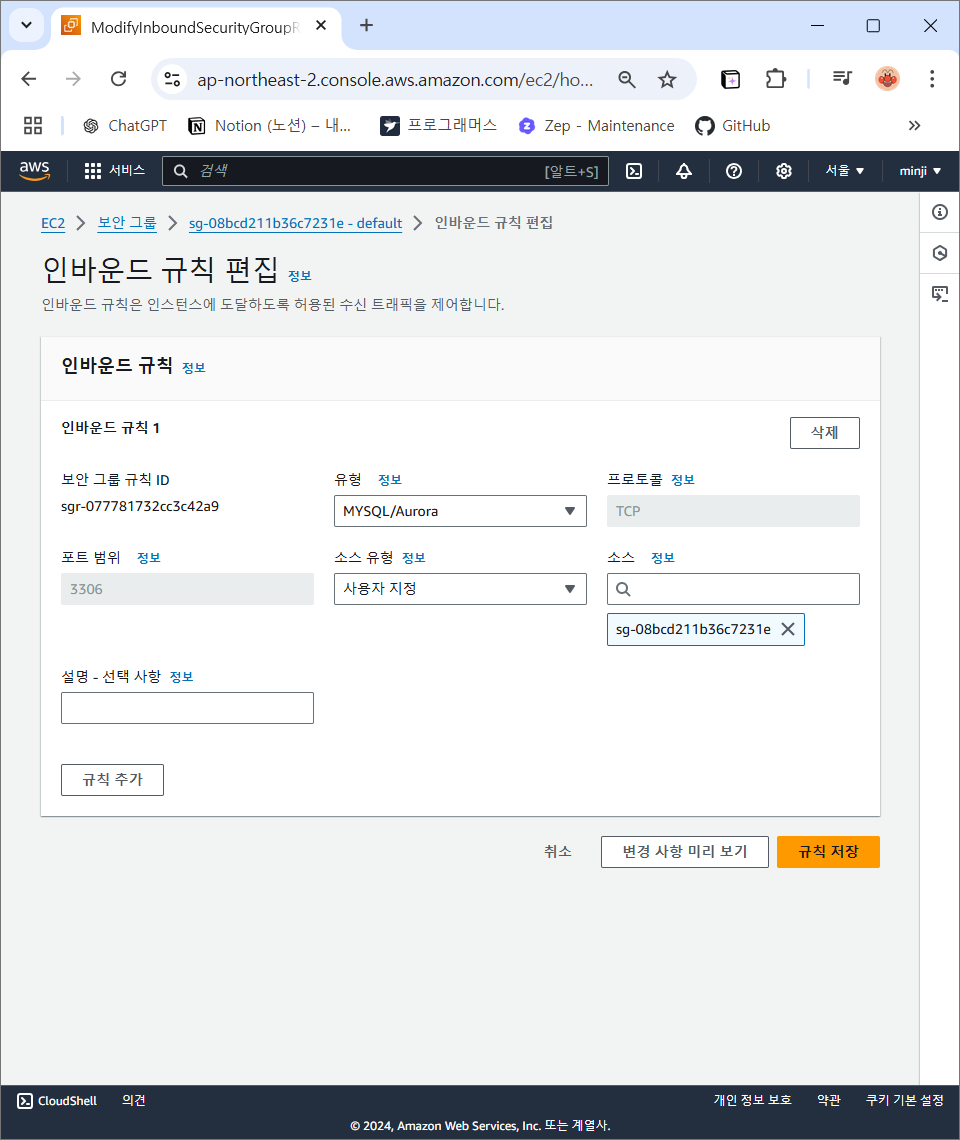
Task: Open the 서울 region selector dropdown
Action: (x=843, y=171)
